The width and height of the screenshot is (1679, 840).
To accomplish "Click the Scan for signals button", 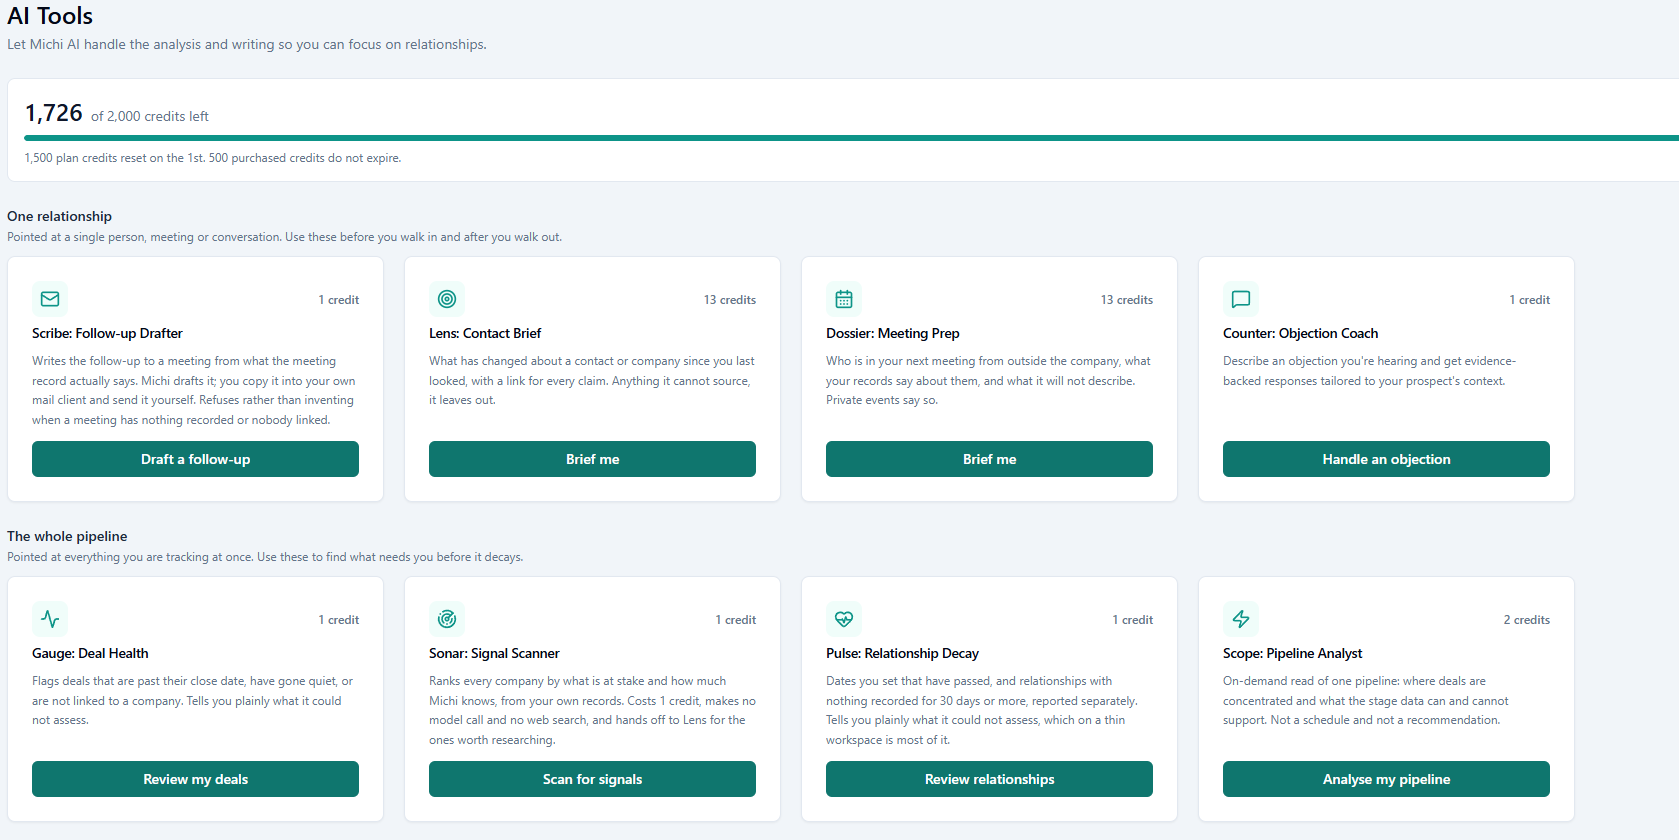I will (x=592, y=779).
